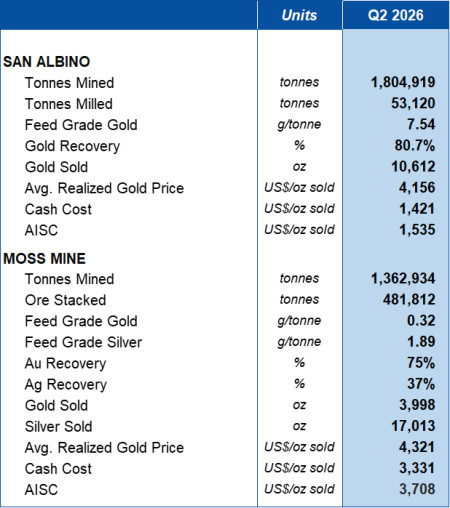Select the Gold Recovery 80.7% value
The width and height of the screenshot is (450, 508).
[415, 145]
